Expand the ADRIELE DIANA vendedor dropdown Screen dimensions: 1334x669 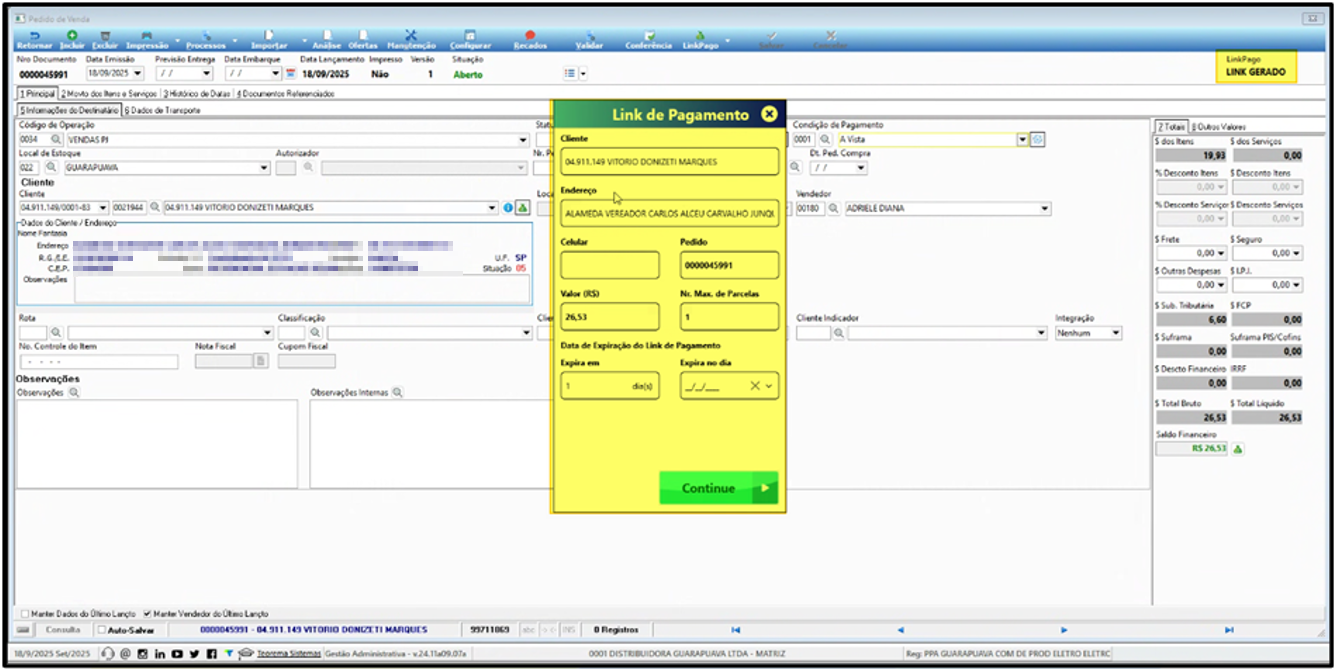click(1045, 208)
